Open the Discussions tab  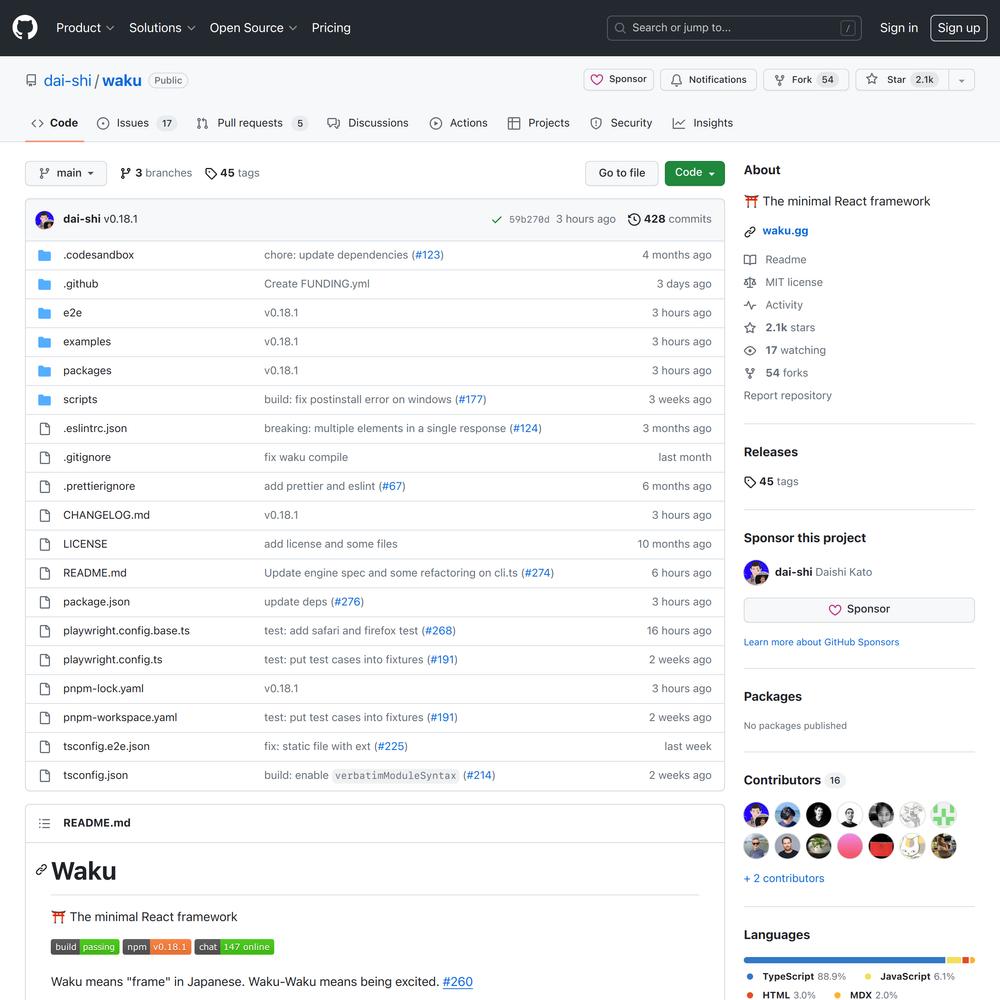367,123
